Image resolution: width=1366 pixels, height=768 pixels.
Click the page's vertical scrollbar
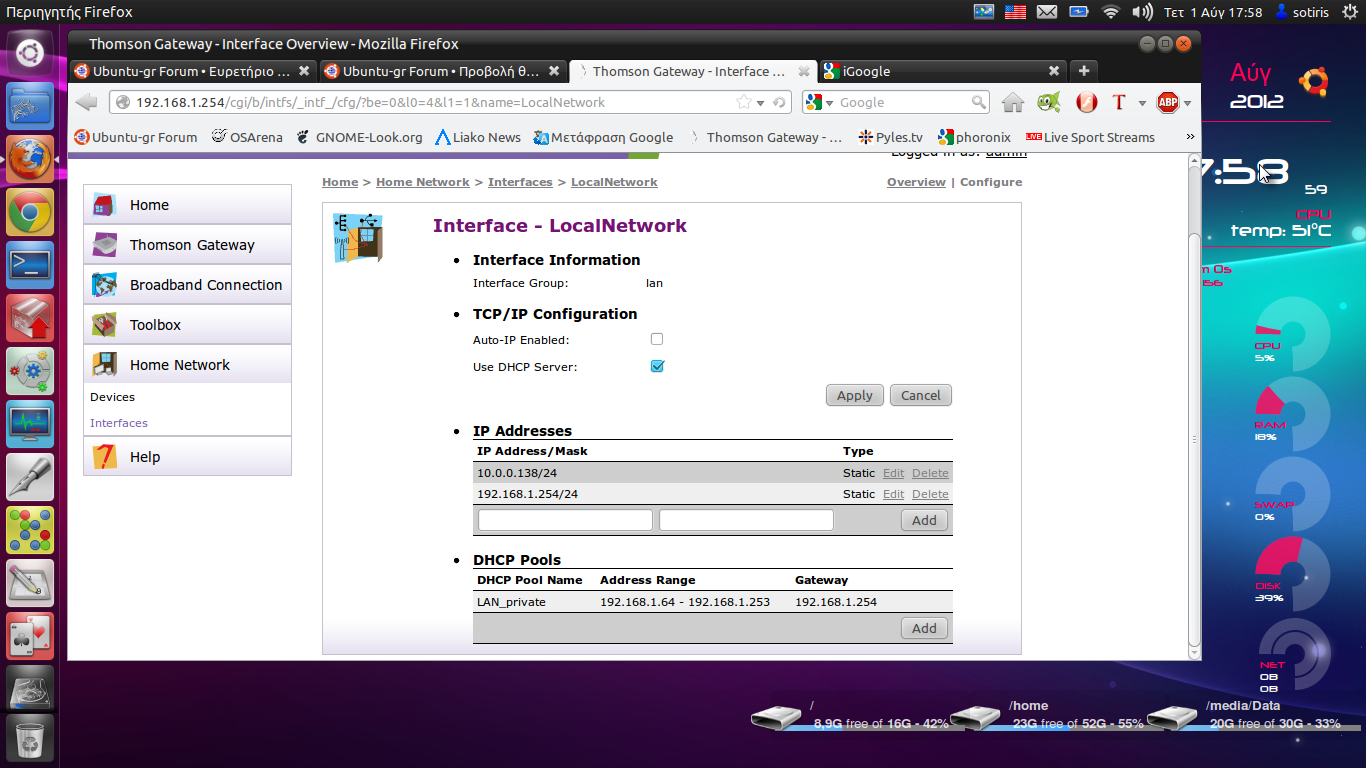click(1192, 440)
